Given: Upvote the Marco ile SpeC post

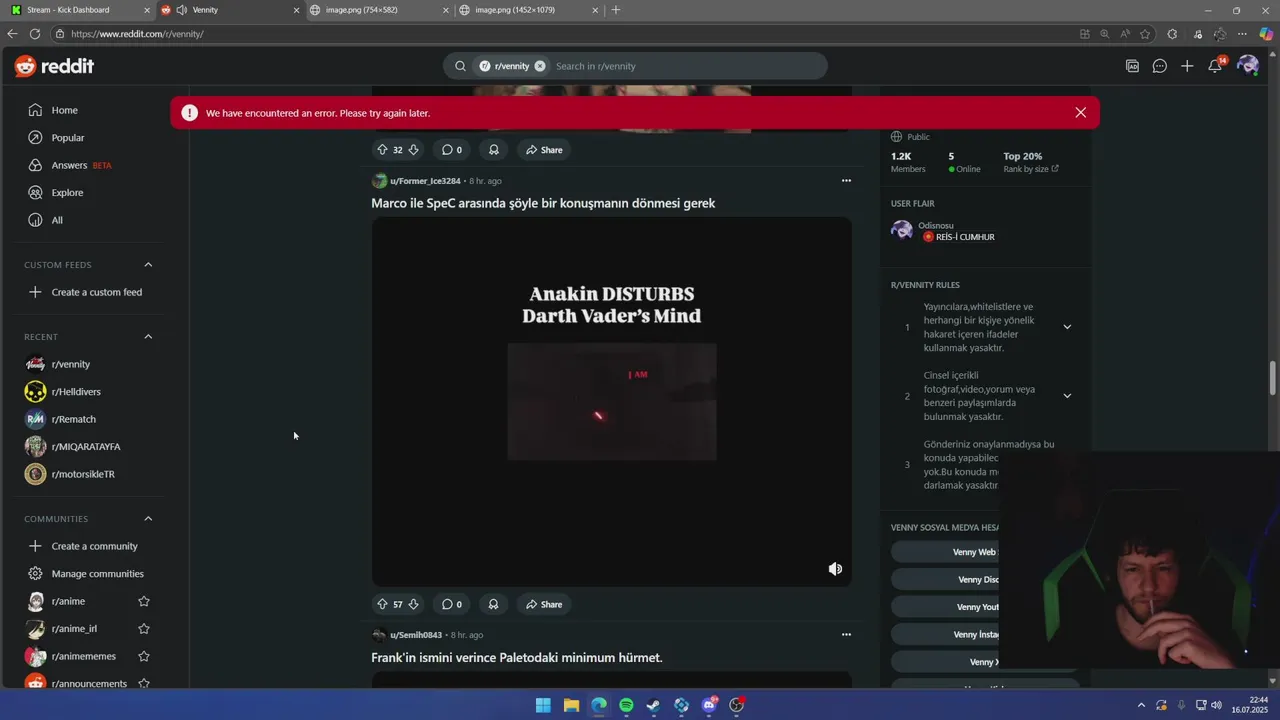Looking at the screenshot, I should coord(382,604).
